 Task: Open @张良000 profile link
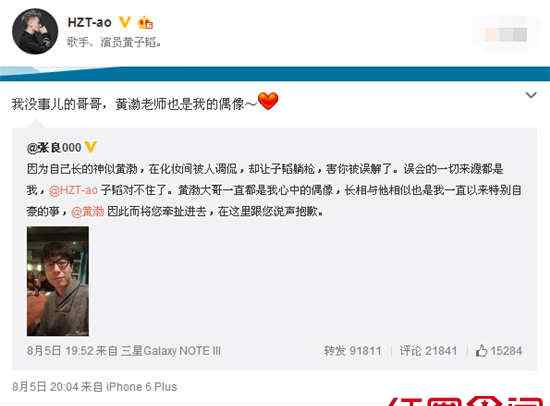coord(54,147)
